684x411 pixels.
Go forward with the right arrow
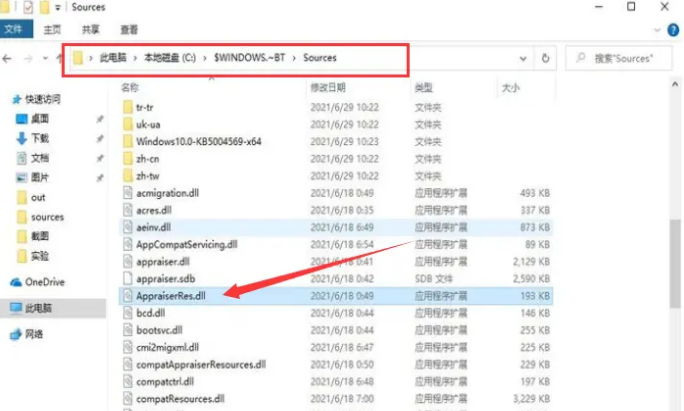[x=28, y=58]
